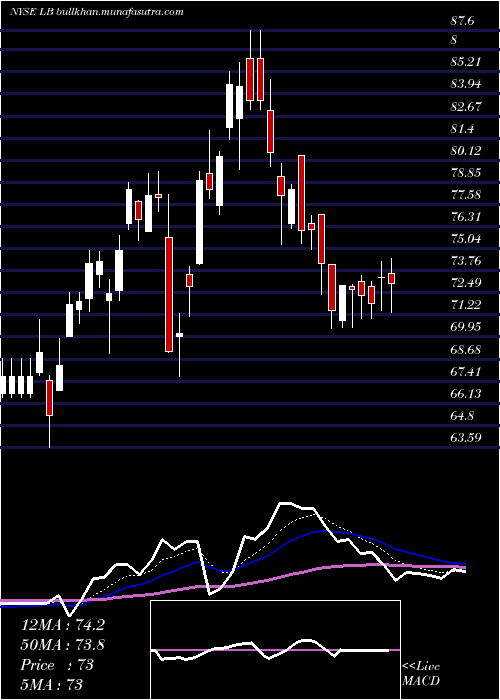Image resolution: width=500 pixels, height=700 pixels.
Task: Select the 69.95 price axis label
Action: [466, 326]
